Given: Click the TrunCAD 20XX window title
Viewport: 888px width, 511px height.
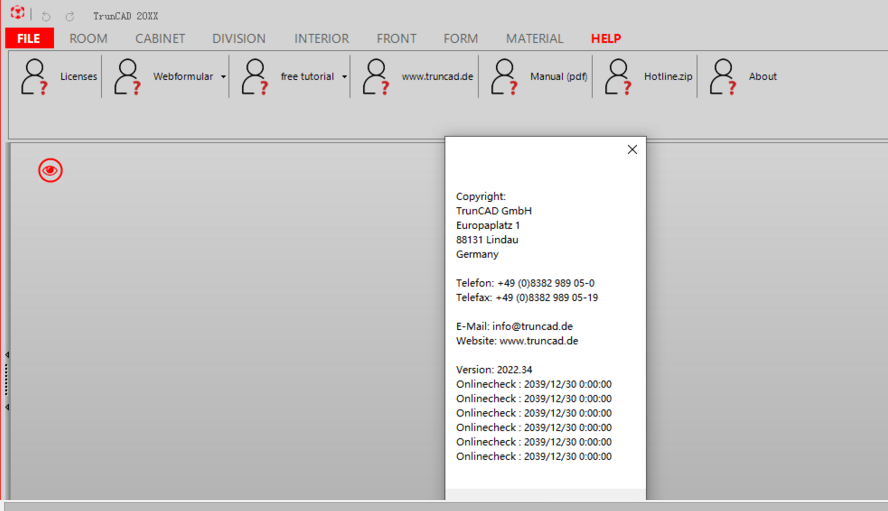Looking at the screenshot, I should [x=126, y=16].
